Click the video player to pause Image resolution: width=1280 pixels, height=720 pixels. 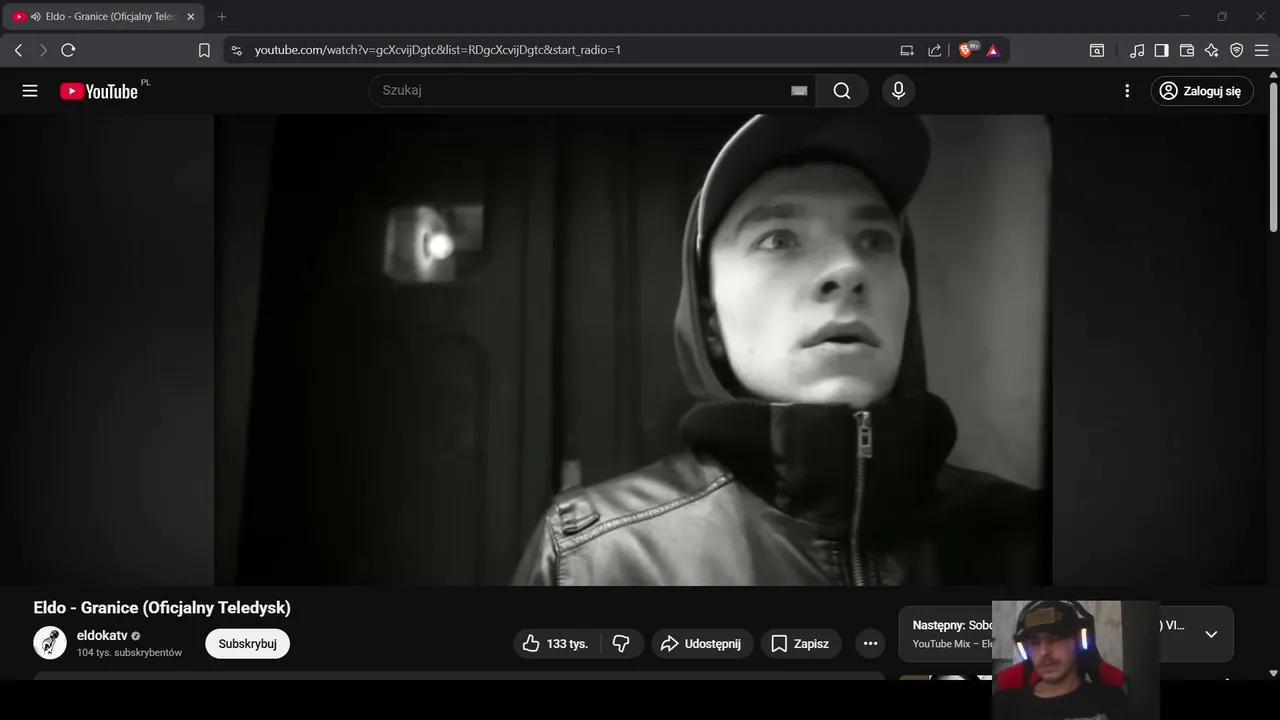[633, 350]
